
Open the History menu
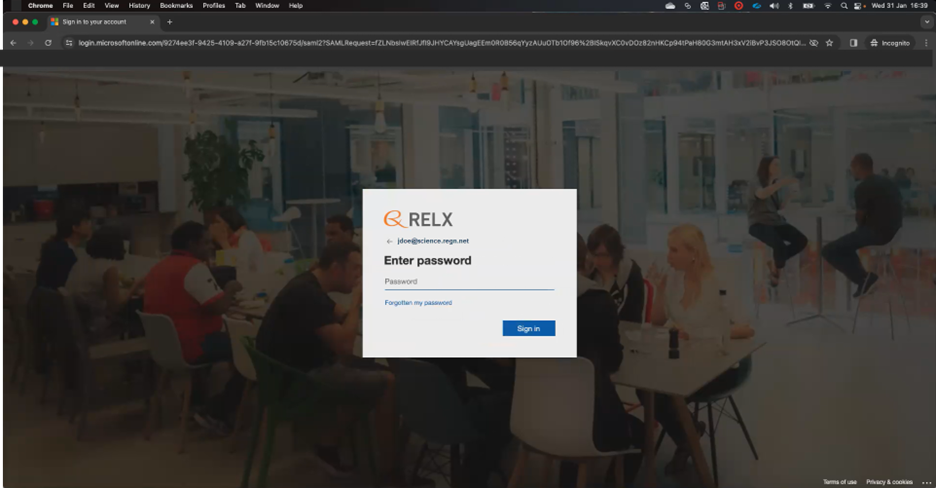139,5
